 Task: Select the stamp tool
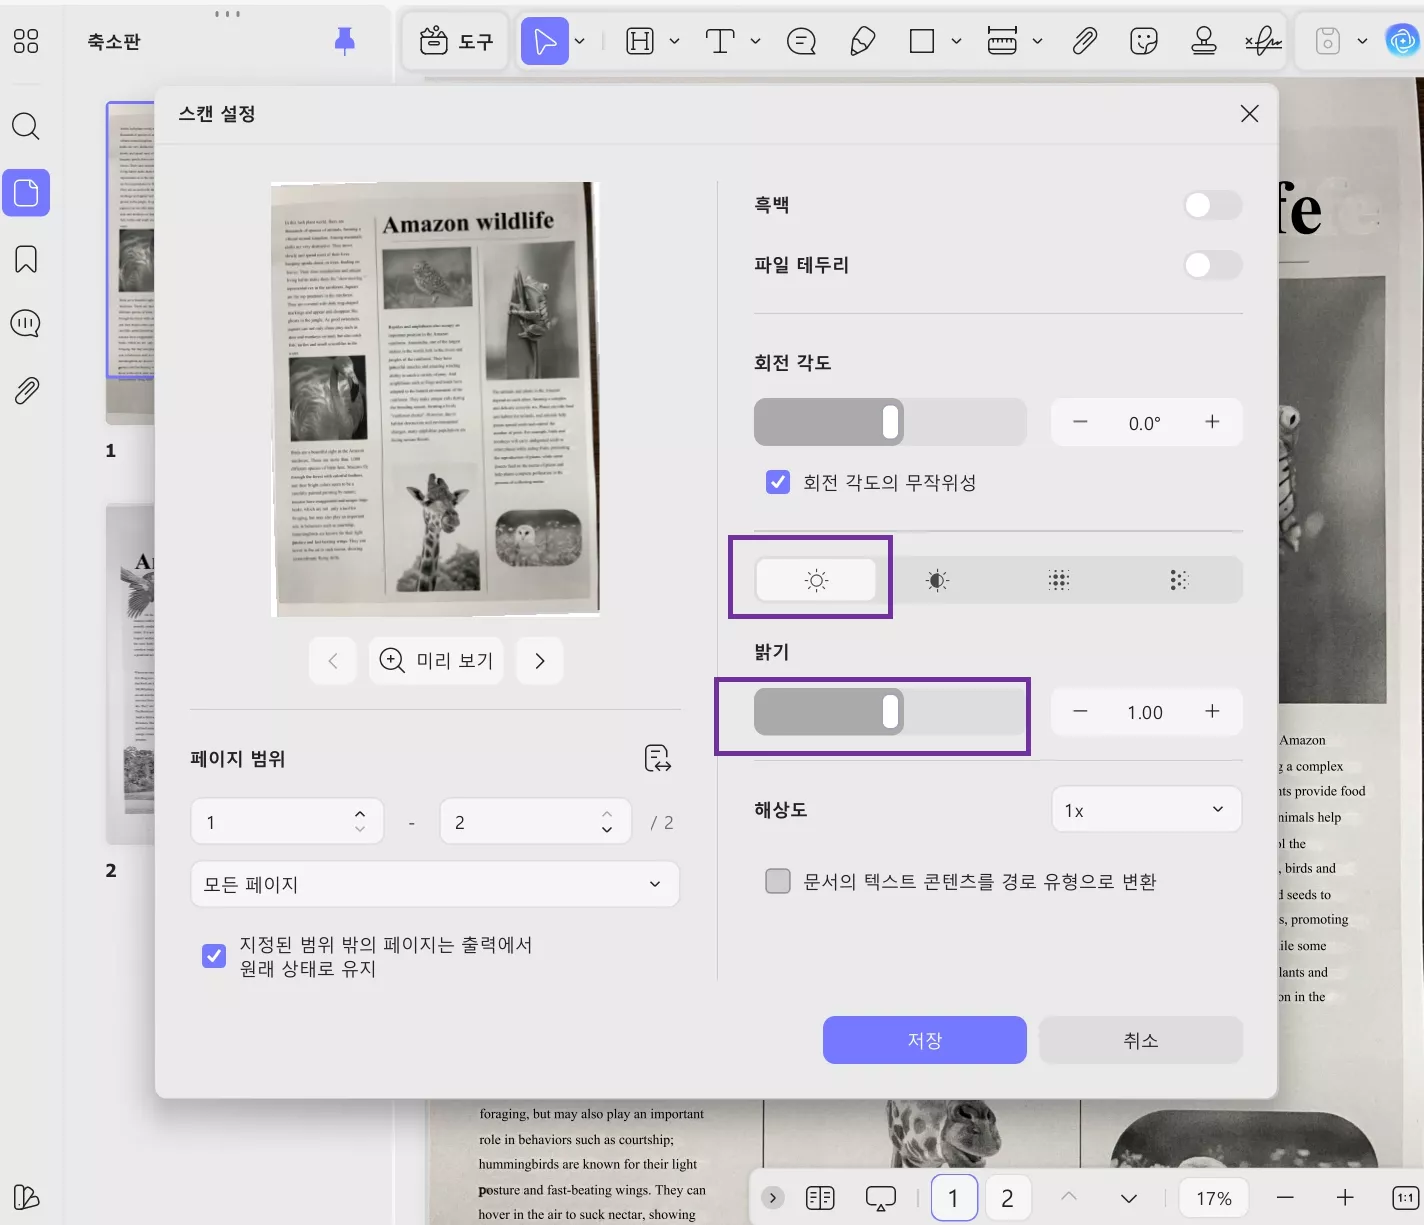pos(1203,40)
